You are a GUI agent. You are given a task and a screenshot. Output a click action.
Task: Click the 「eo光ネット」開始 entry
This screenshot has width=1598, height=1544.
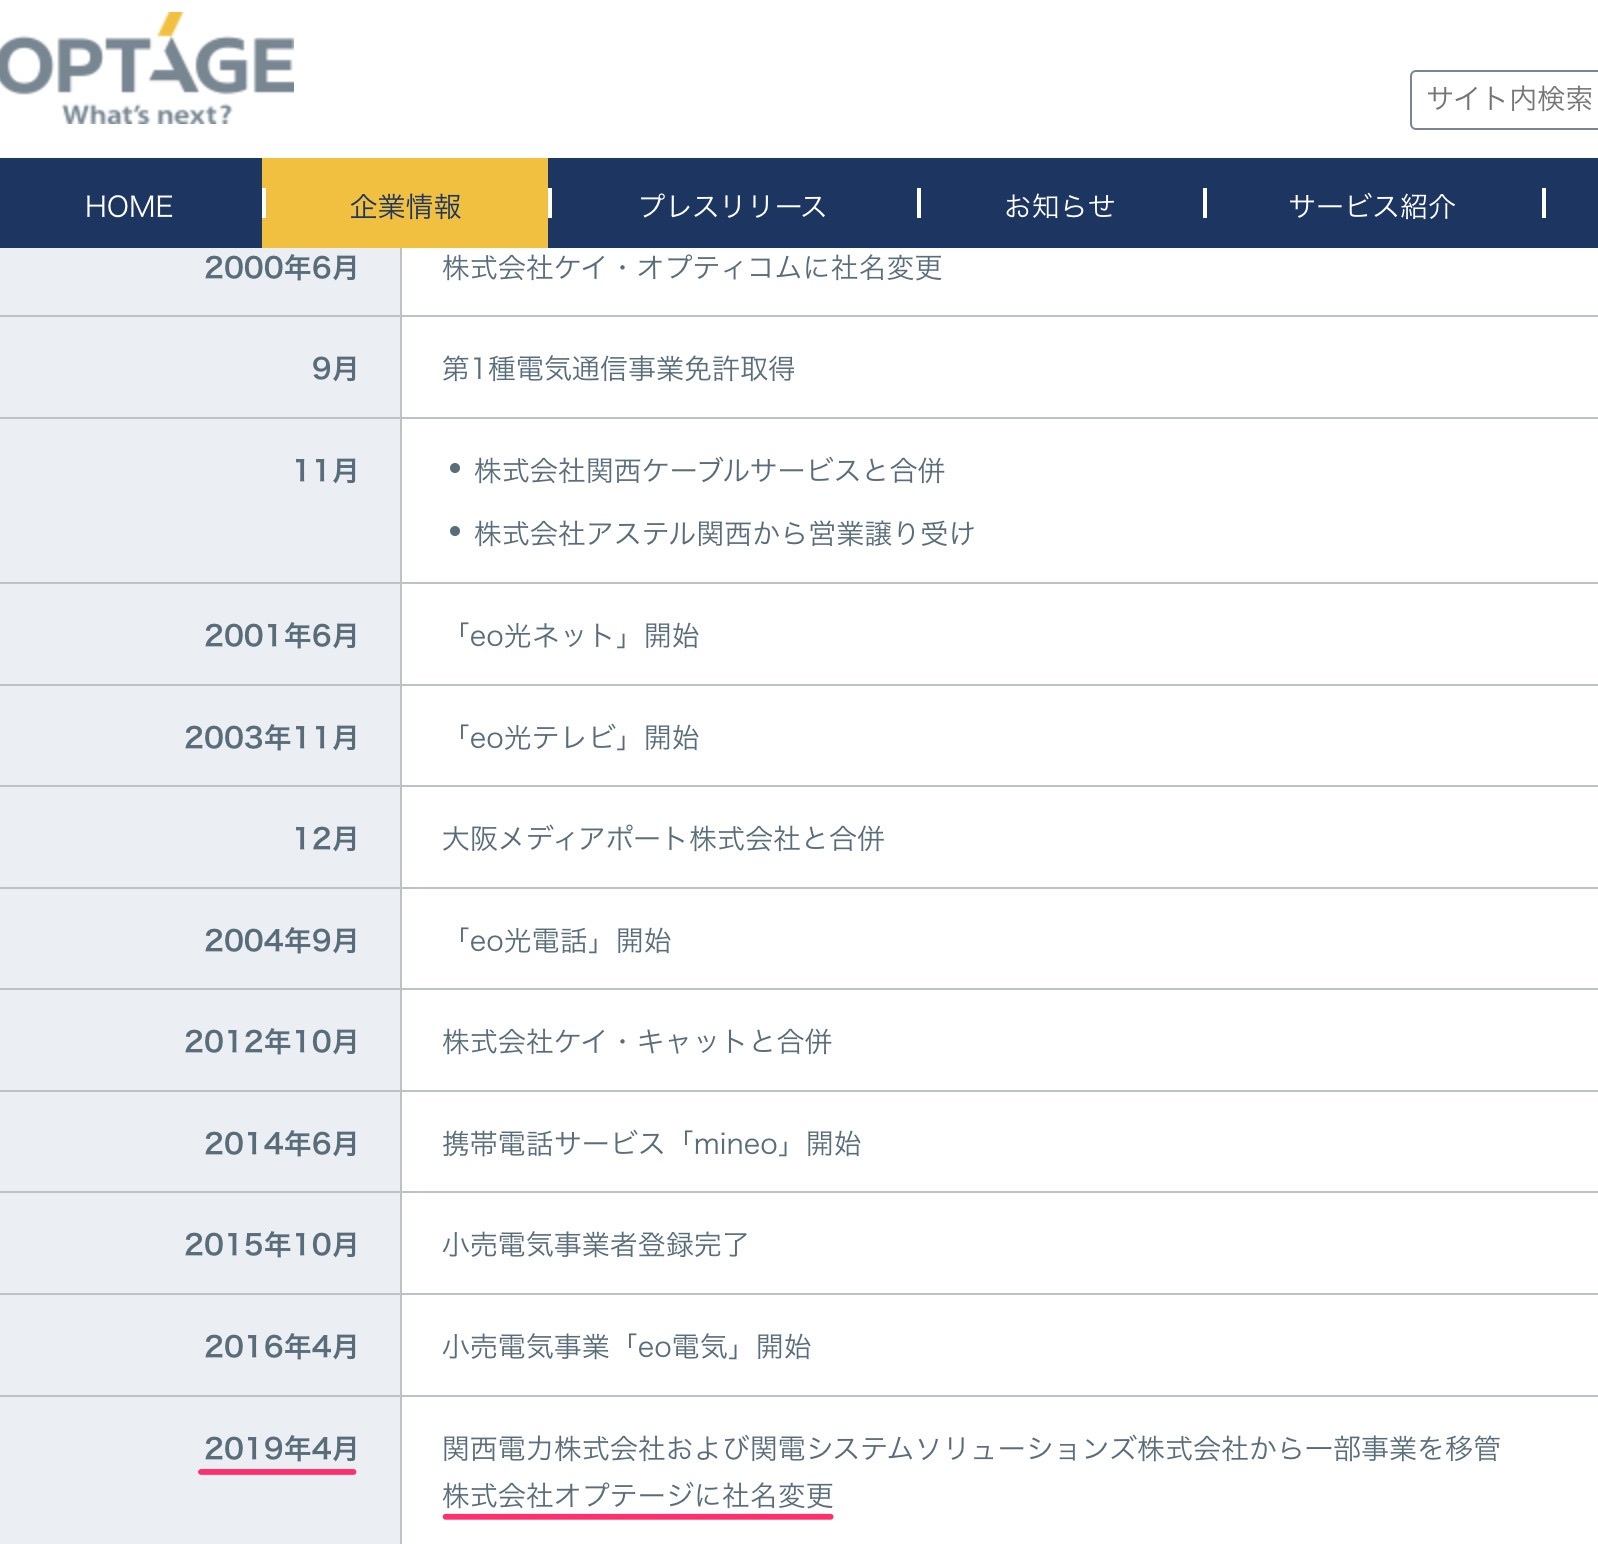pos(574,636)
